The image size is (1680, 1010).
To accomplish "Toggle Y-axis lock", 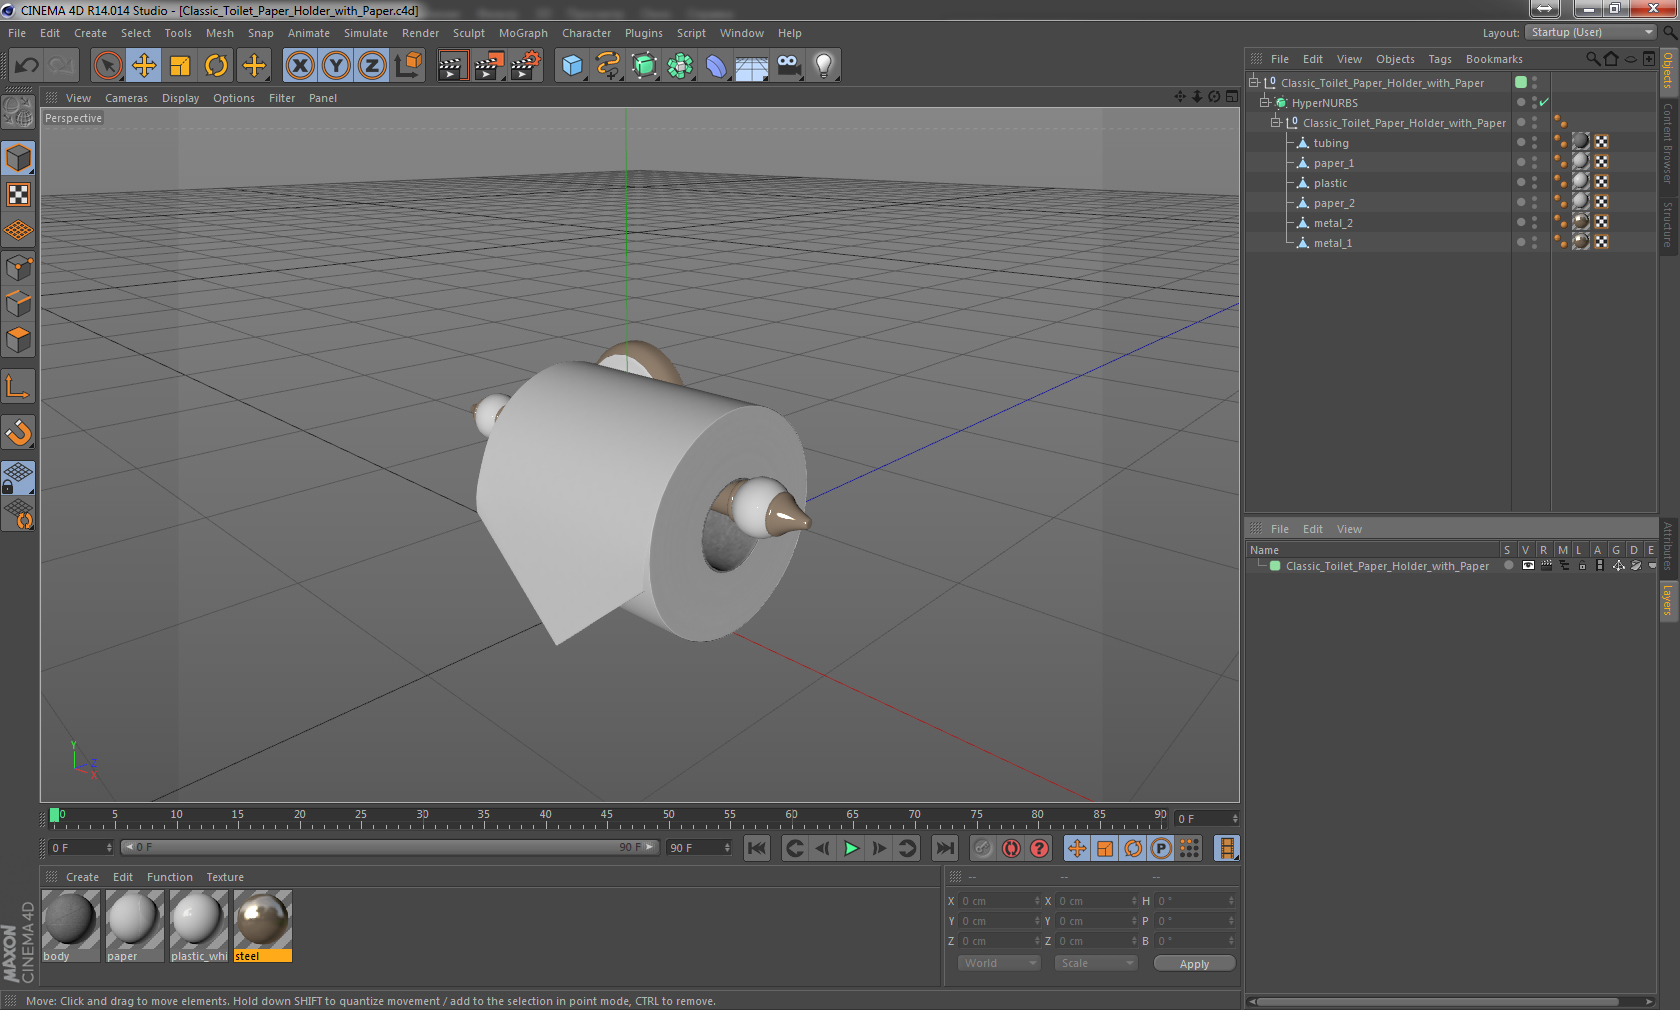I will click(336, 66).
